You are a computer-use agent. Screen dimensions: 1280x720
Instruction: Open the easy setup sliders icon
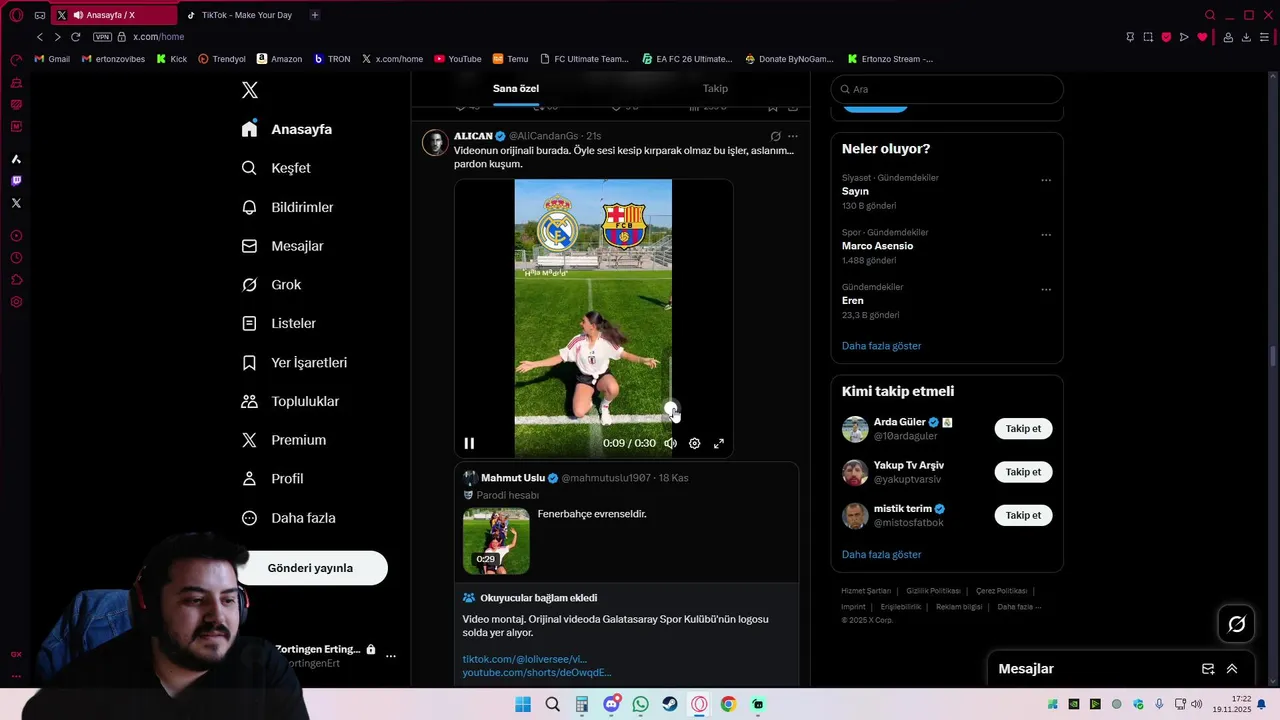(1265, 37)
